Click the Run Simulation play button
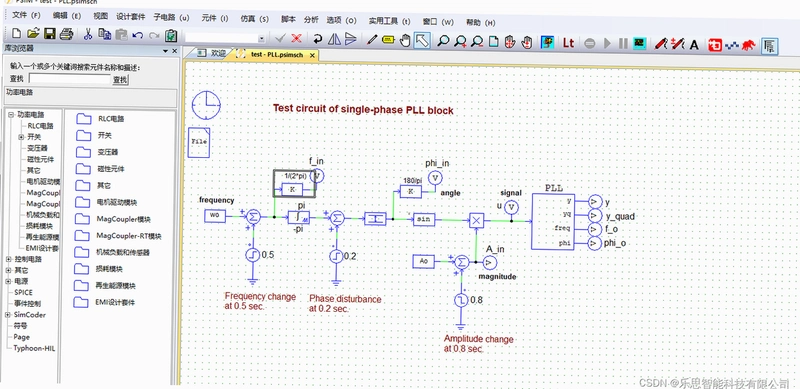 pos(607,43)
